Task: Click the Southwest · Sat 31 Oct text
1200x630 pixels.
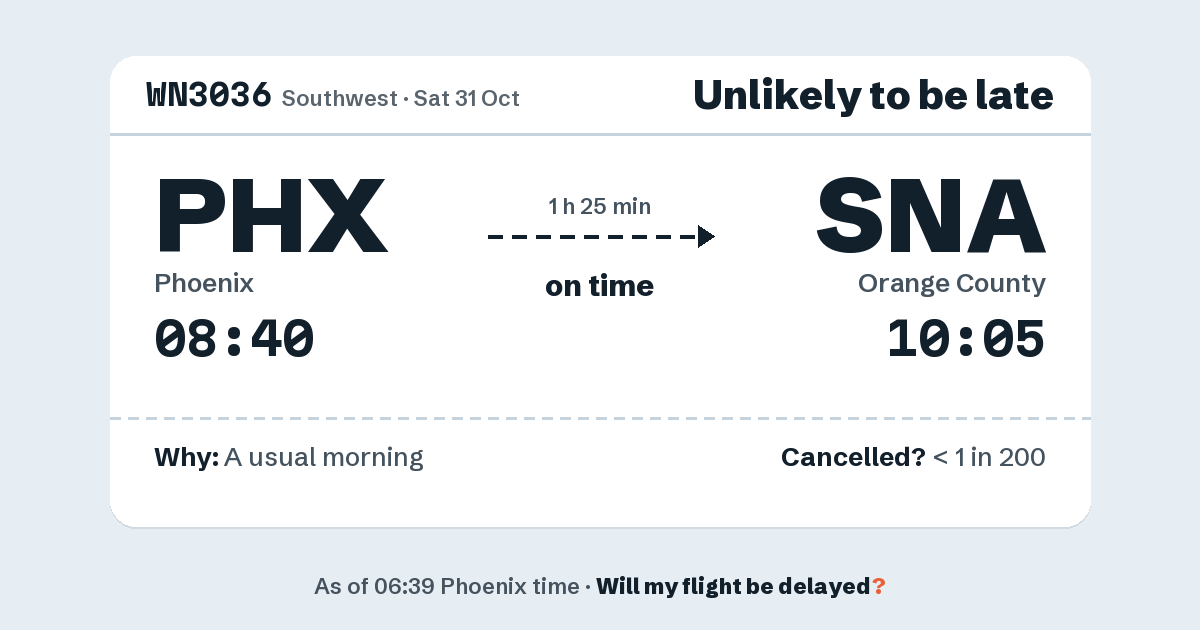Action: (x=401, y=99)
